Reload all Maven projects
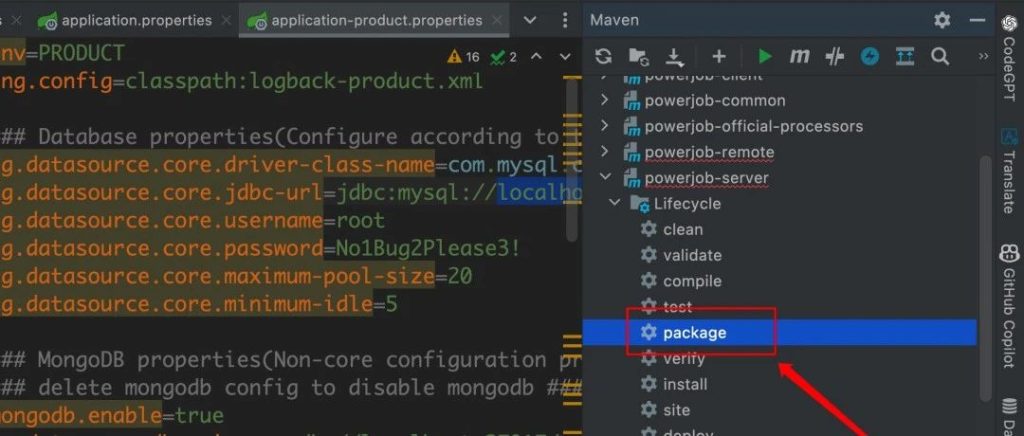 (x=603, y=57)
